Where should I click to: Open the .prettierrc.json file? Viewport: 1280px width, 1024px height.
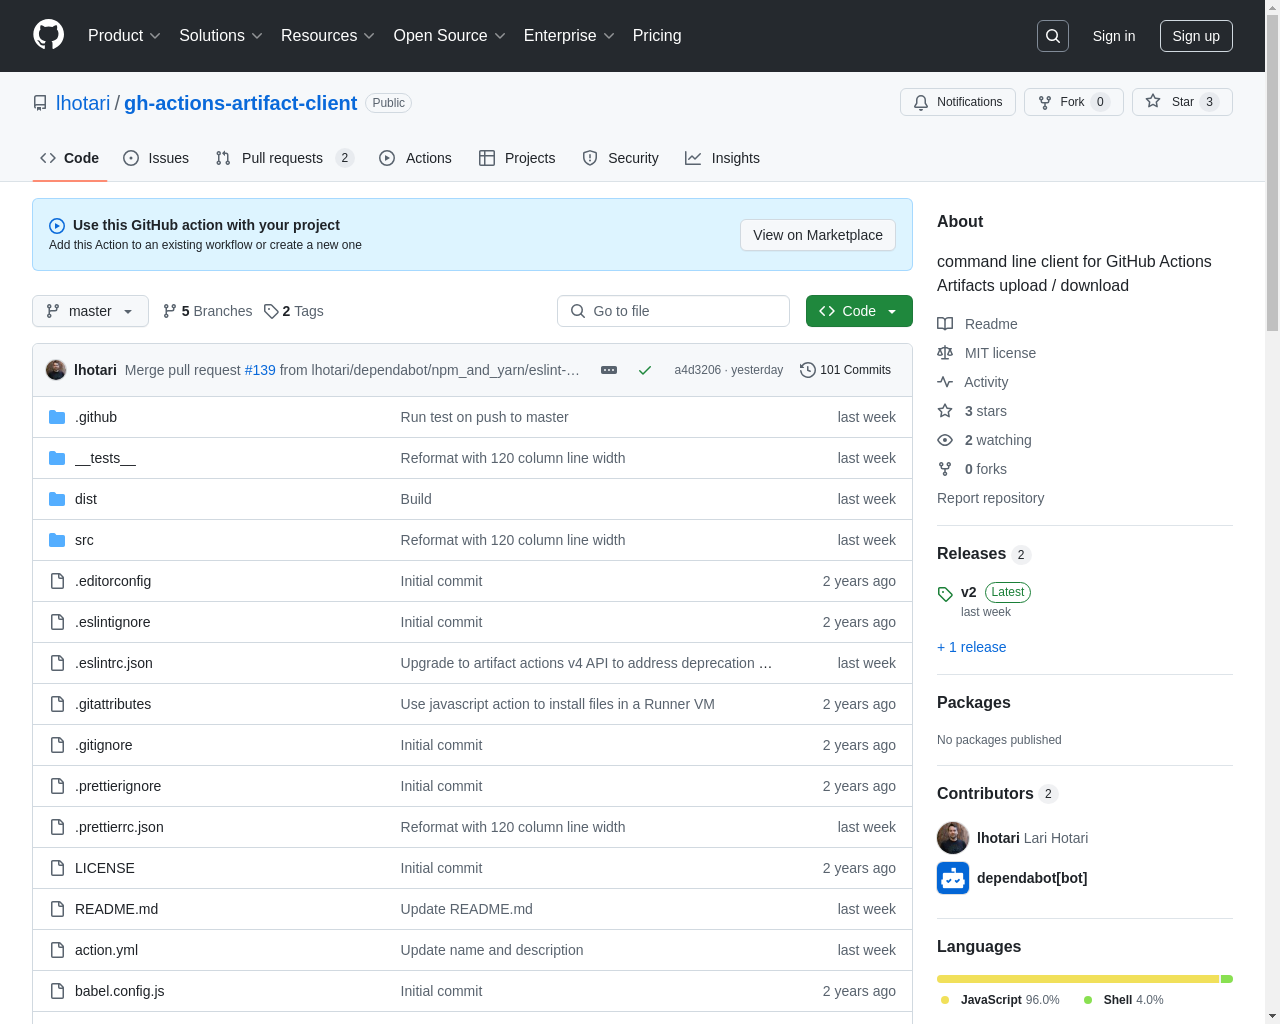tap(119, 827)
